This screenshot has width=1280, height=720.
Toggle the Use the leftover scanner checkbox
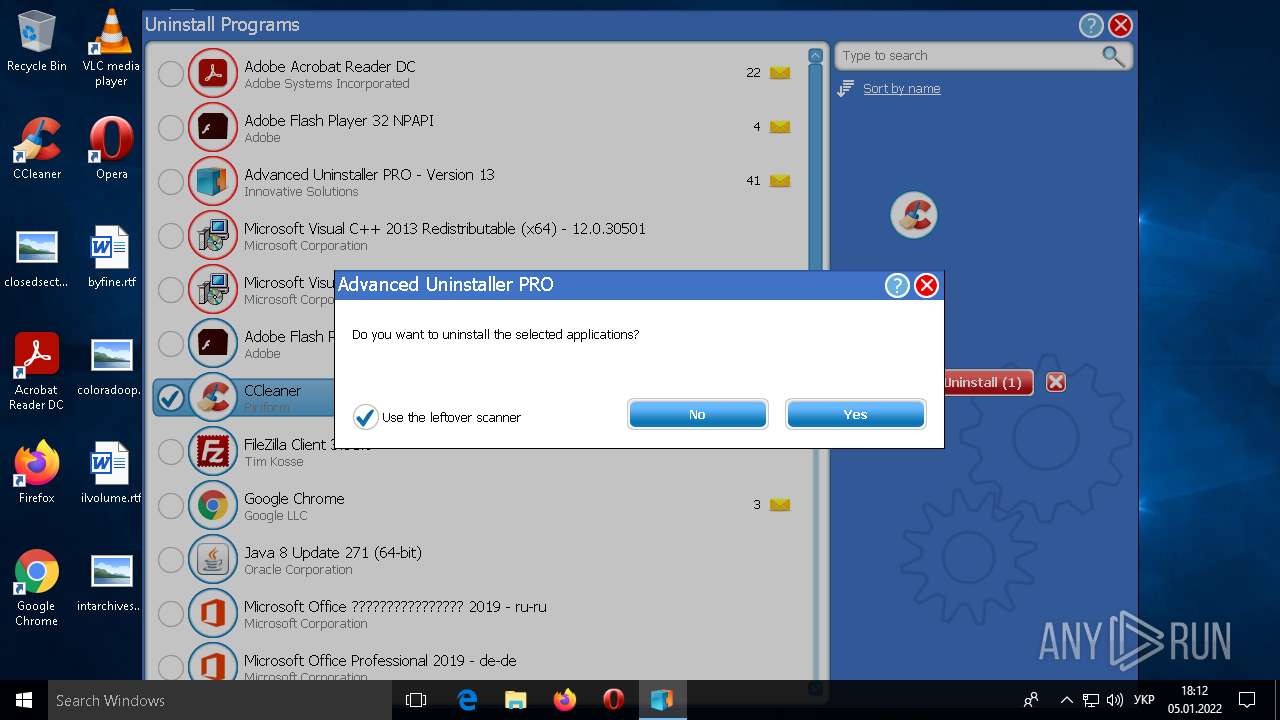(366, 417)
